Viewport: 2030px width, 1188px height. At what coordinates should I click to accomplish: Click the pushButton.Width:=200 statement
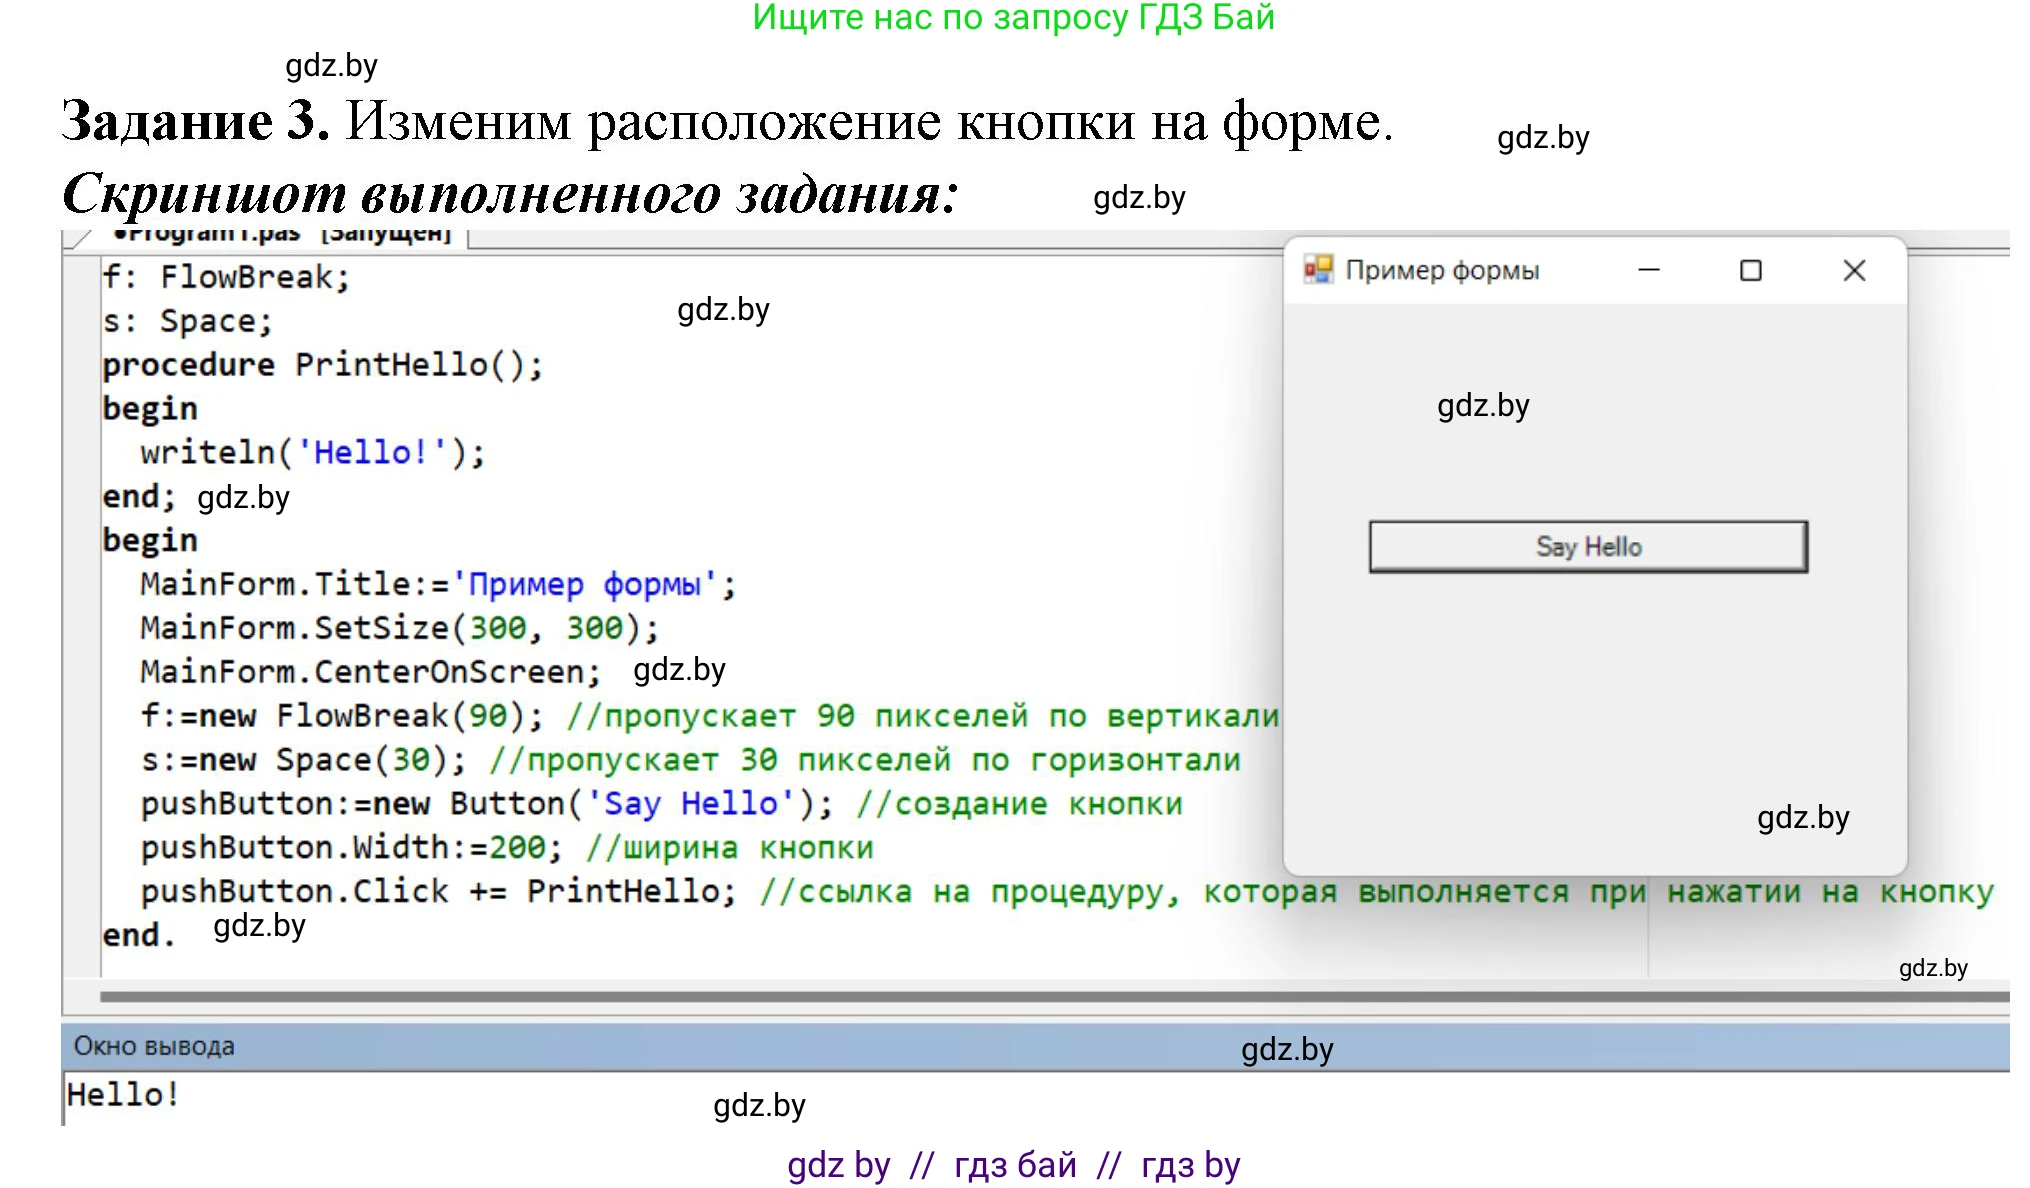point(351,848)
